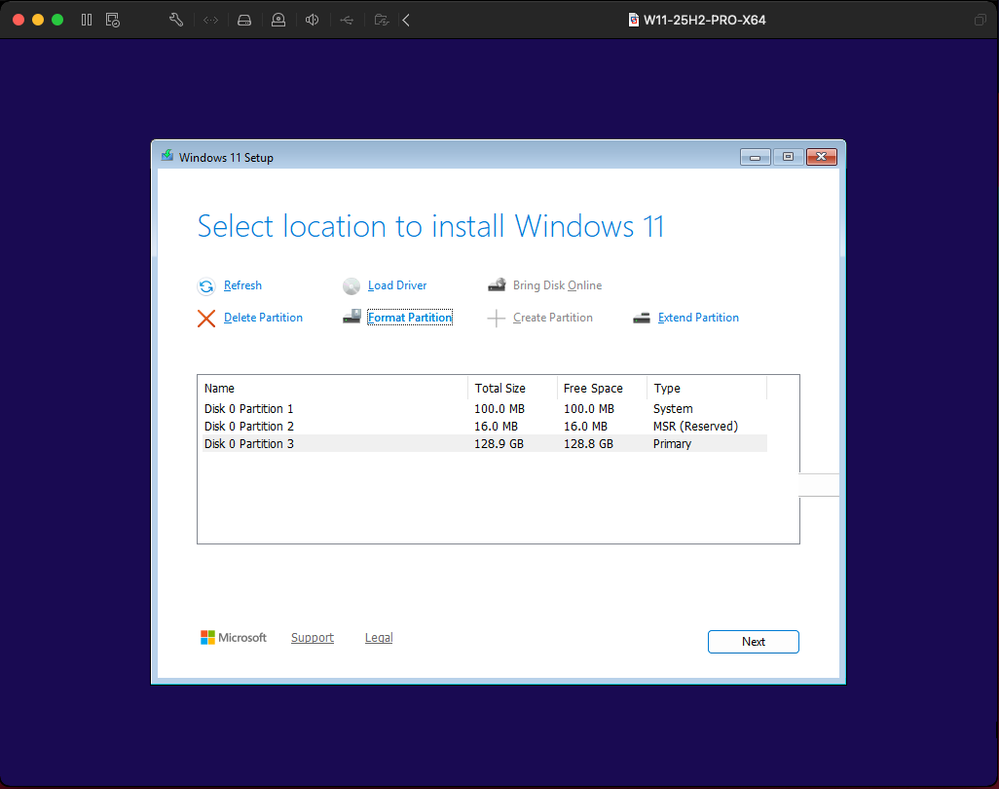Click the green macOS fullscreen button

click(57, 20)
